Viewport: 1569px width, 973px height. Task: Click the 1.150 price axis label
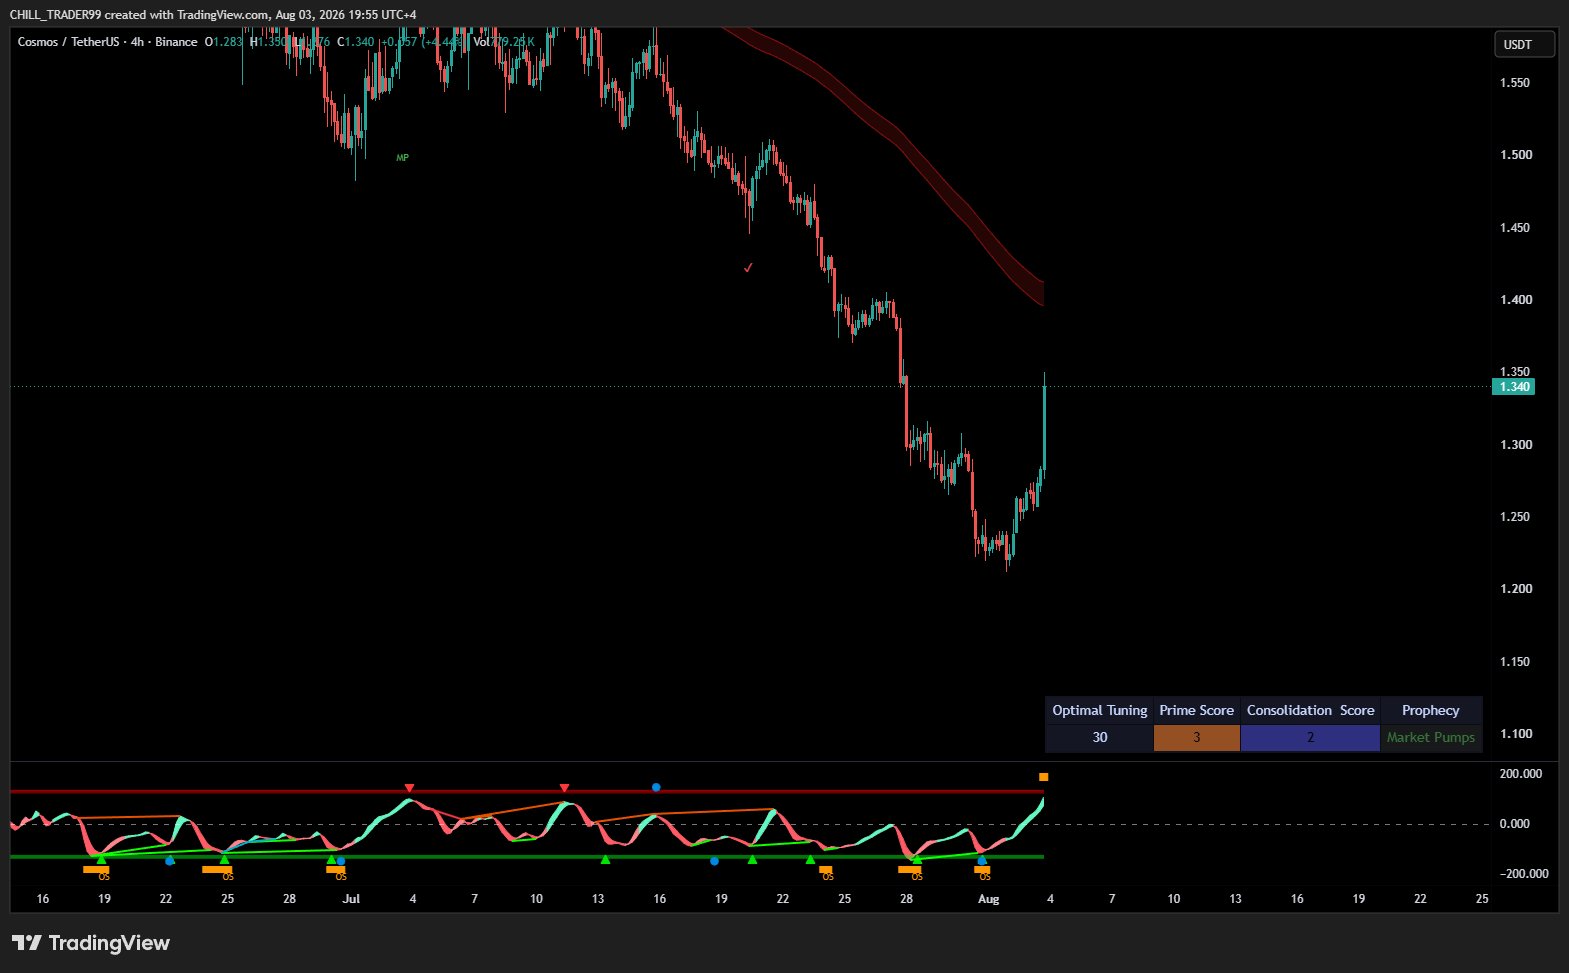(x=1514, y=662)
